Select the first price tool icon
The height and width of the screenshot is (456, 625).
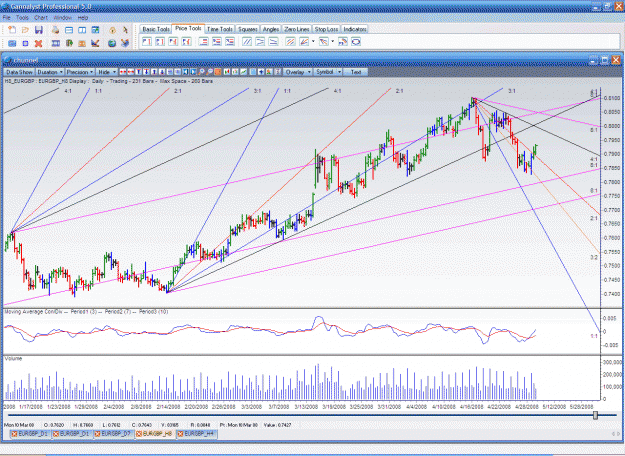(x=147, y=41)
